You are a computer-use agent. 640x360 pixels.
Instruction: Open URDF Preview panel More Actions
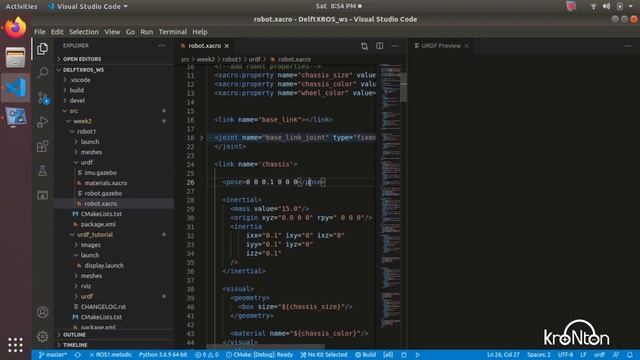click(628, 46)
